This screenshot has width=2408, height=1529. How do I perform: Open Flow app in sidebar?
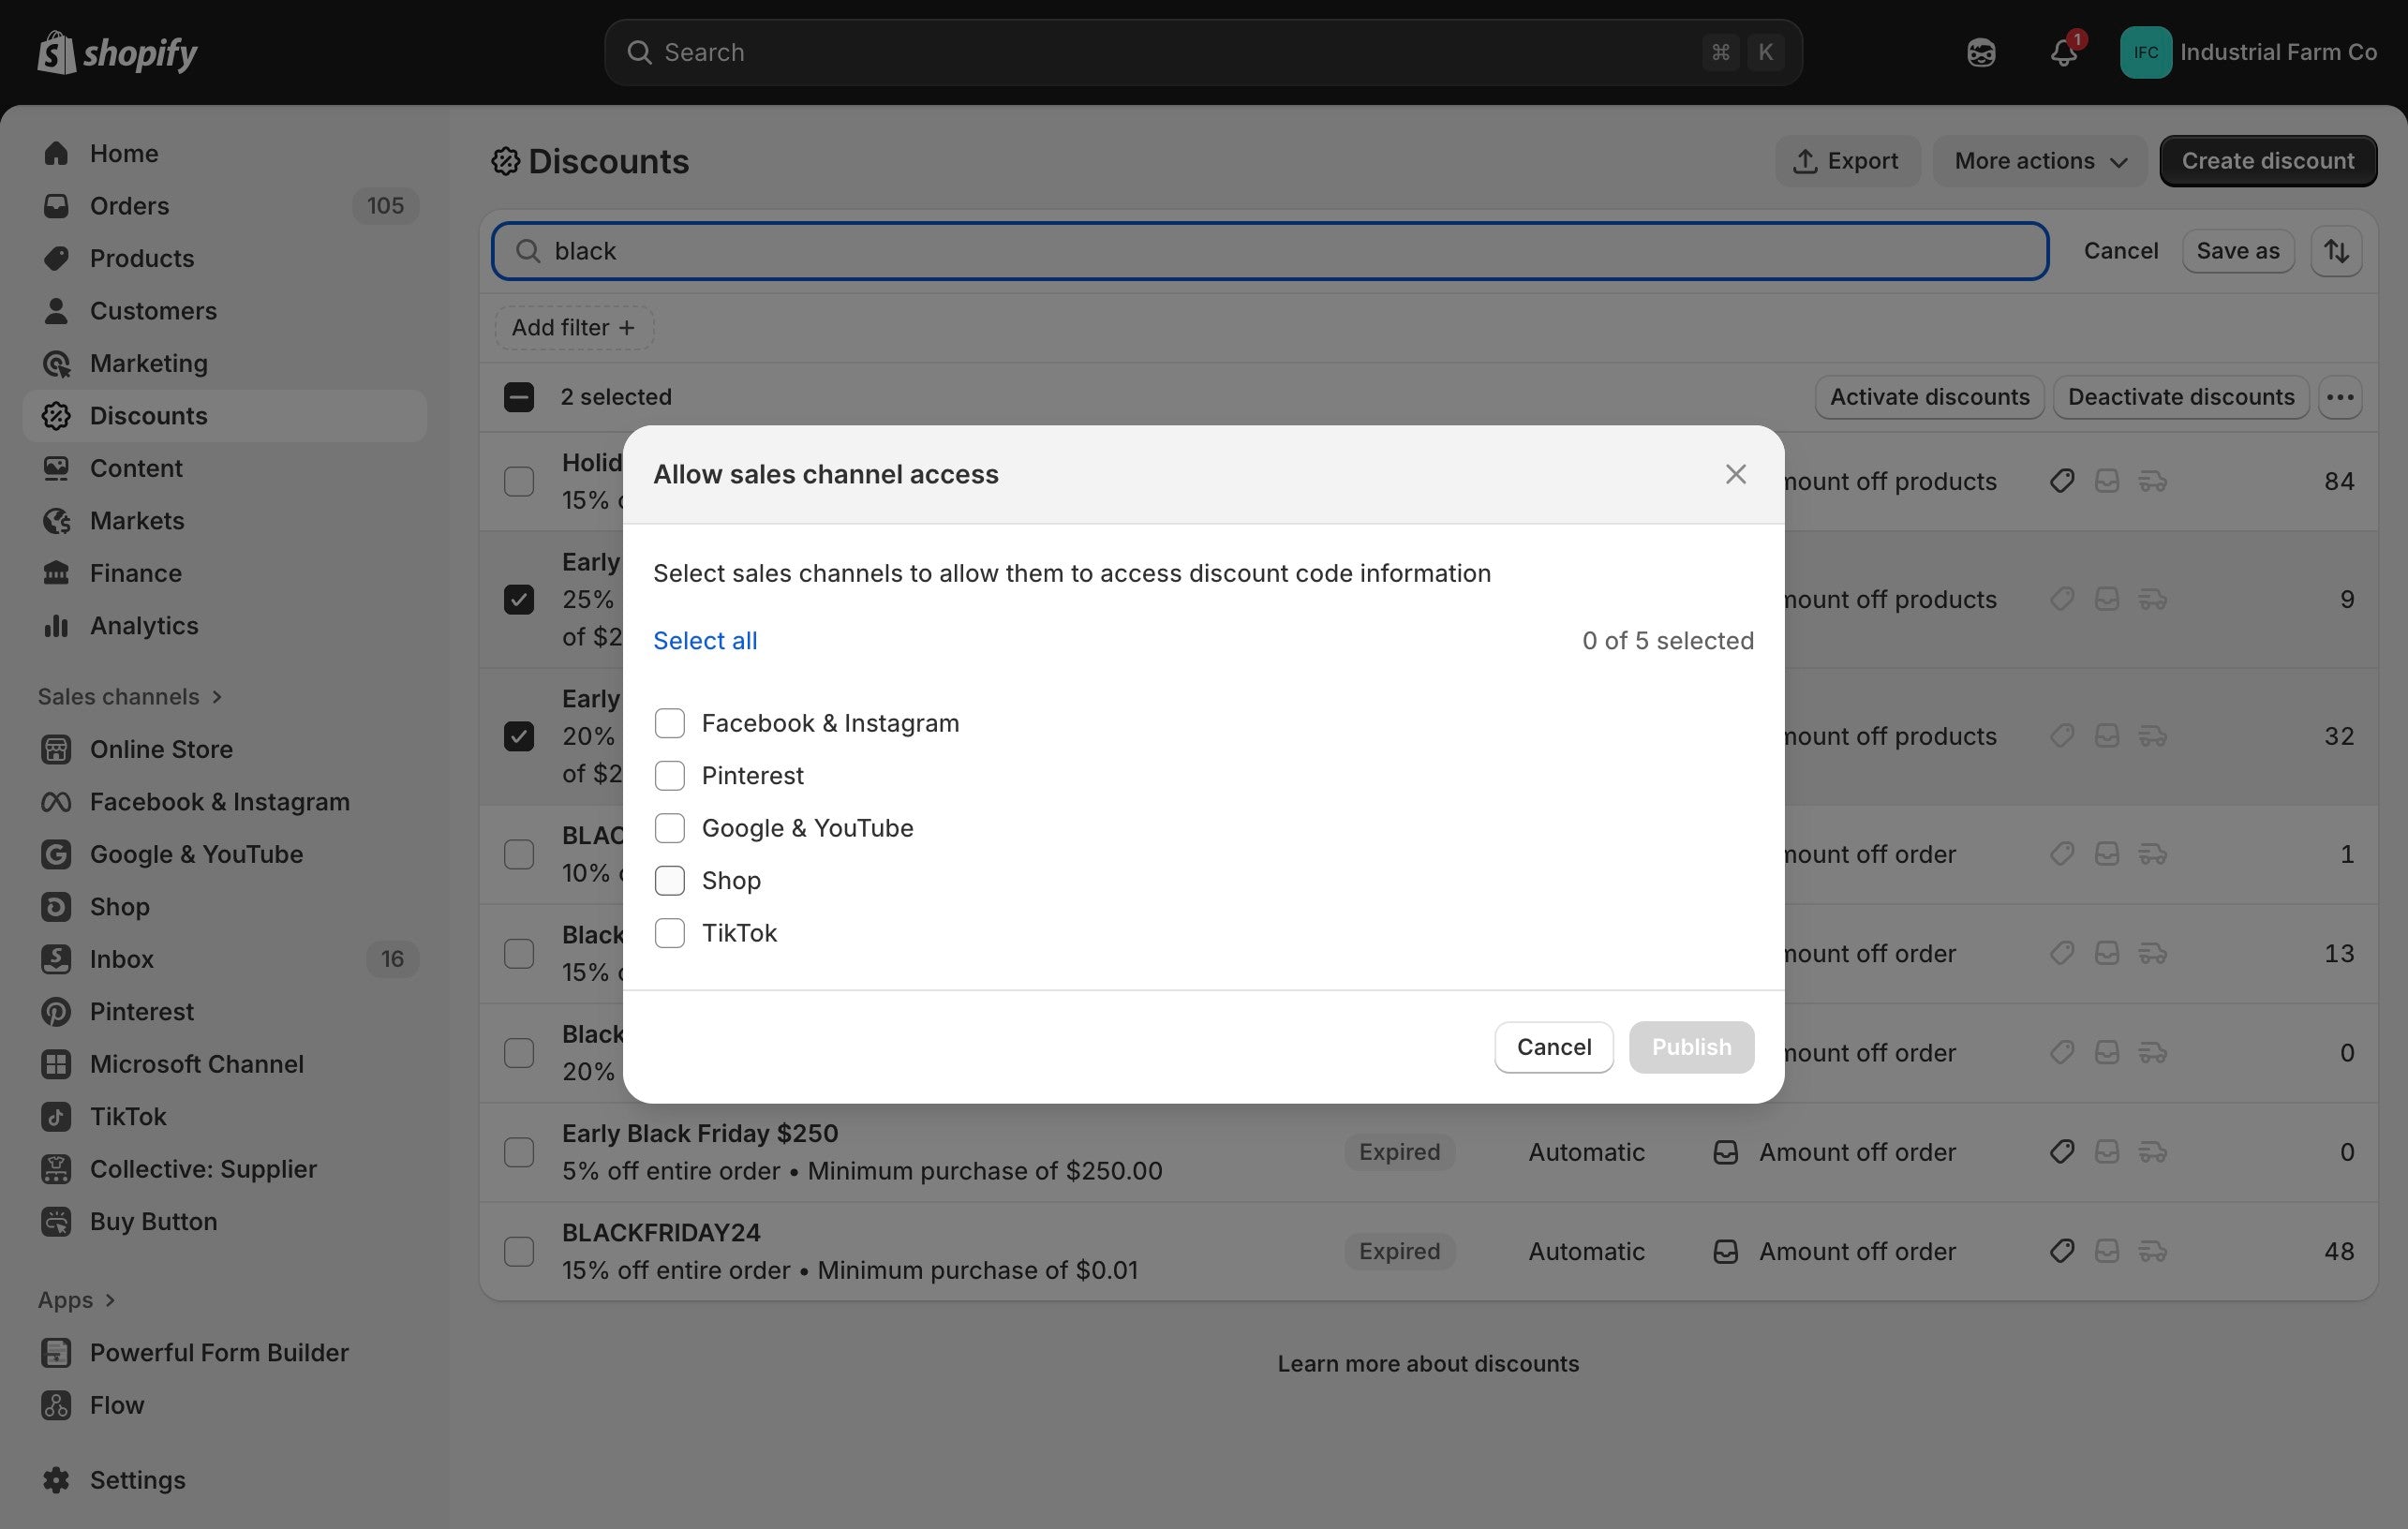(117, 1405)
